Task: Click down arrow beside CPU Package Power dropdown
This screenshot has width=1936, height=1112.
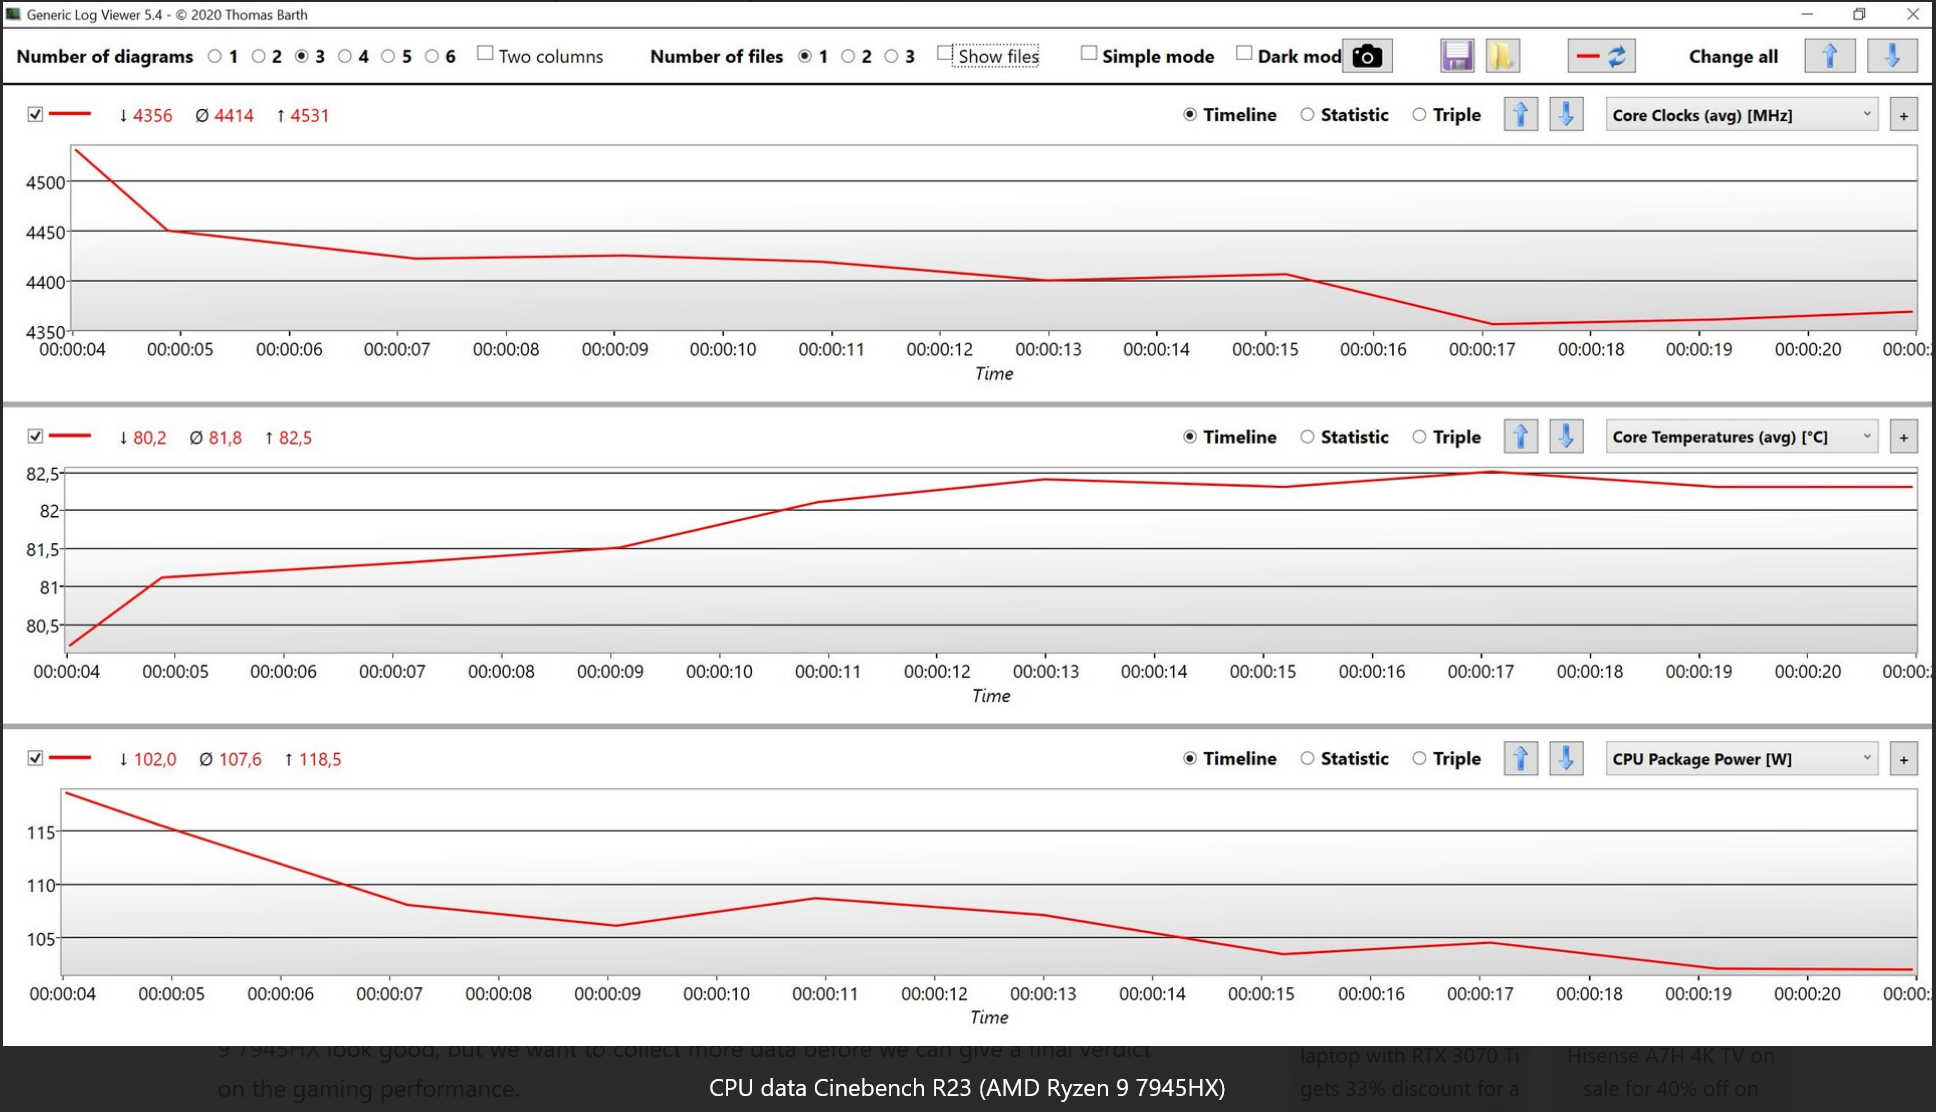Action: pos(1566,759)
